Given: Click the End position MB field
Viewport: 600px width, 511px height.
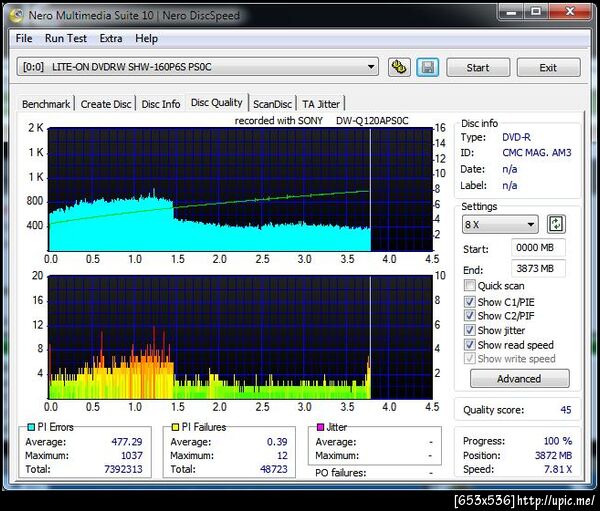Looking at the screenshot, I should [x=538, y=268].
